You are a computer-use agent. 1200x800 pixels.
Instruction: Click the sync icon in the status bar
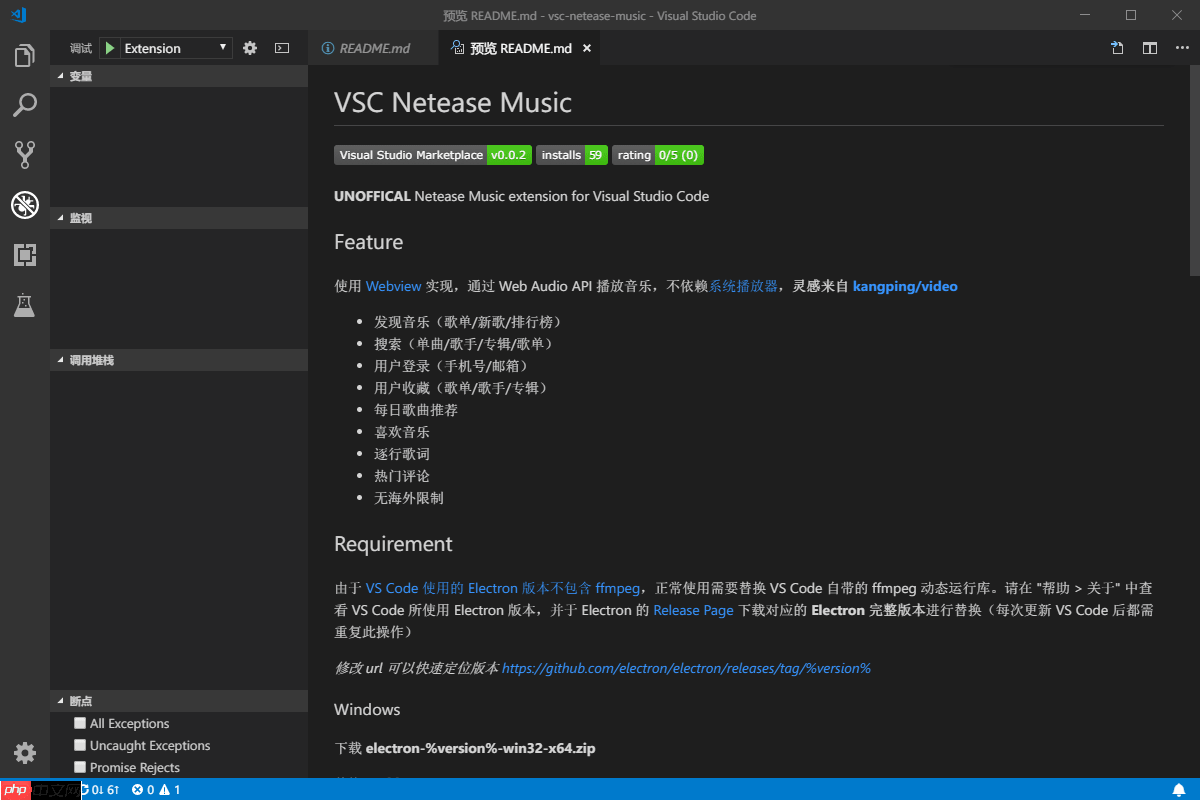click(89, 789)
